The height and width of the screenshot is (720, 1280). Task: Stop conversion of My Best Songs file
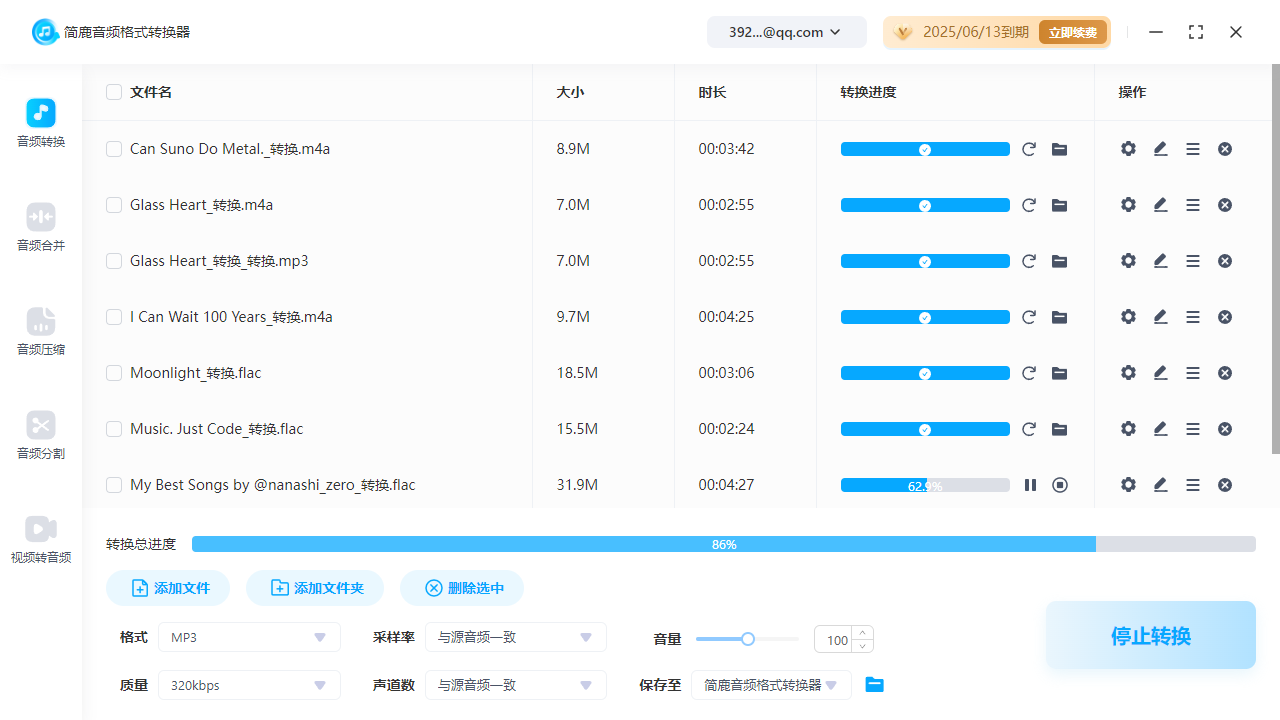coord(1060,485)
